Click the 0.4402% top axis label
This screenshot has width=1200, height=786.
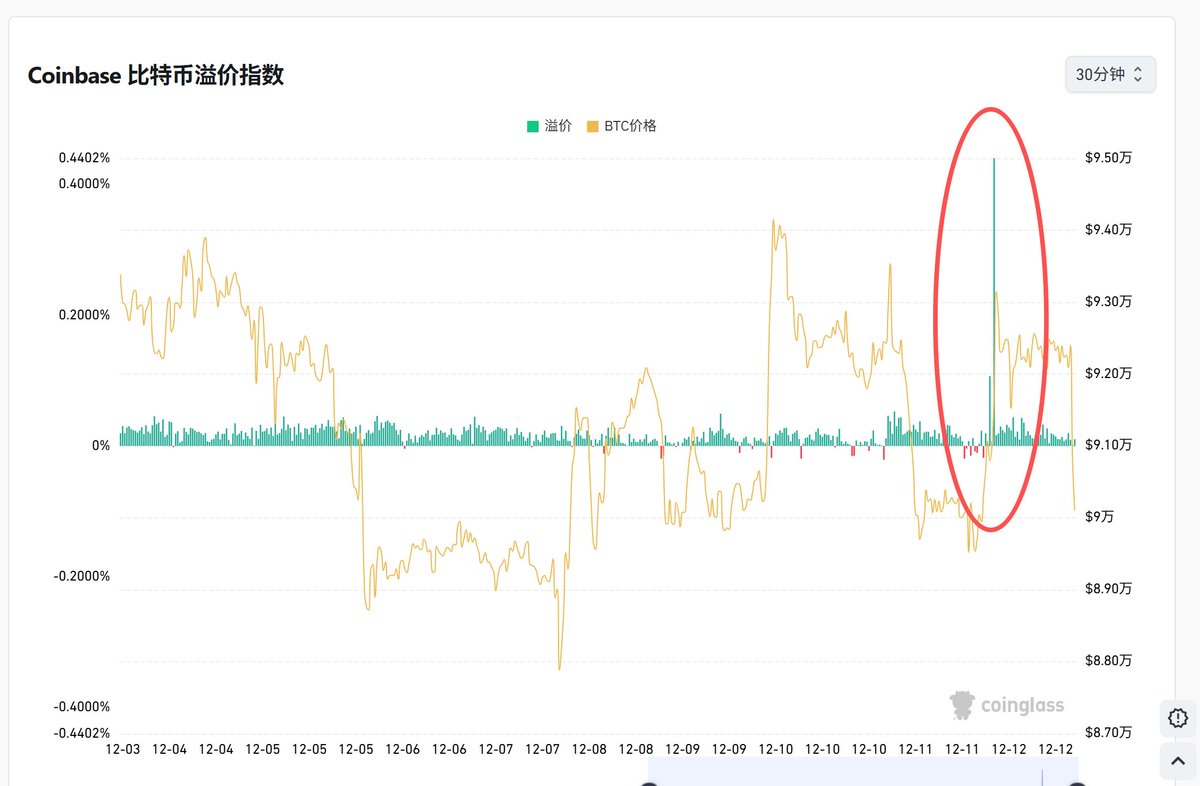[x=82, y=158]
